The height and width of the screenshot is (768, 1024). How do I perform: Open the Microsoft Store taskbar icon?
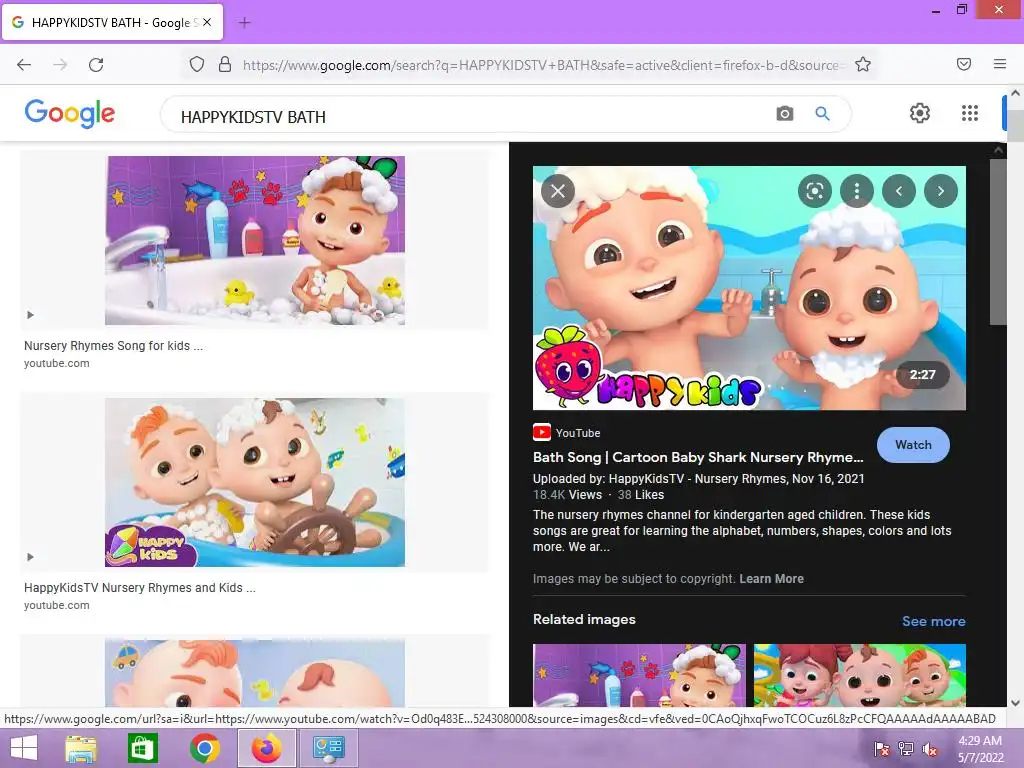click(x=142, y=748)
